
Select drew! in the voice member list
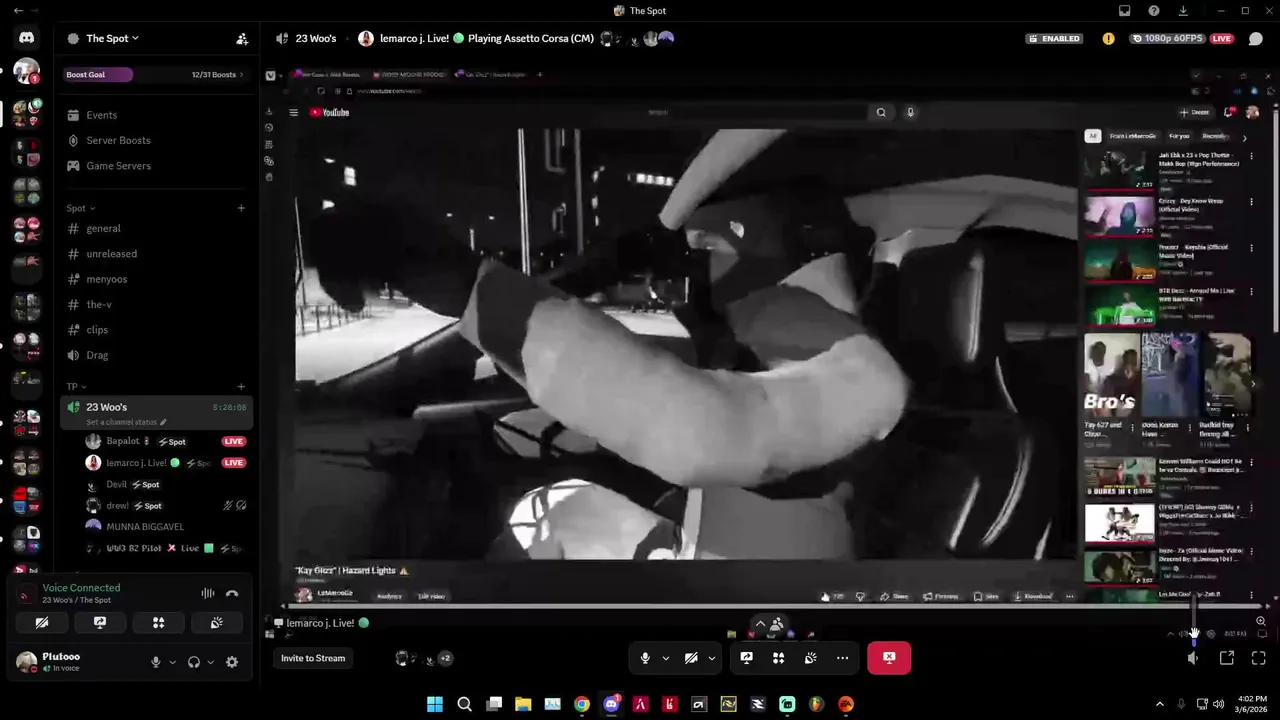165,506
